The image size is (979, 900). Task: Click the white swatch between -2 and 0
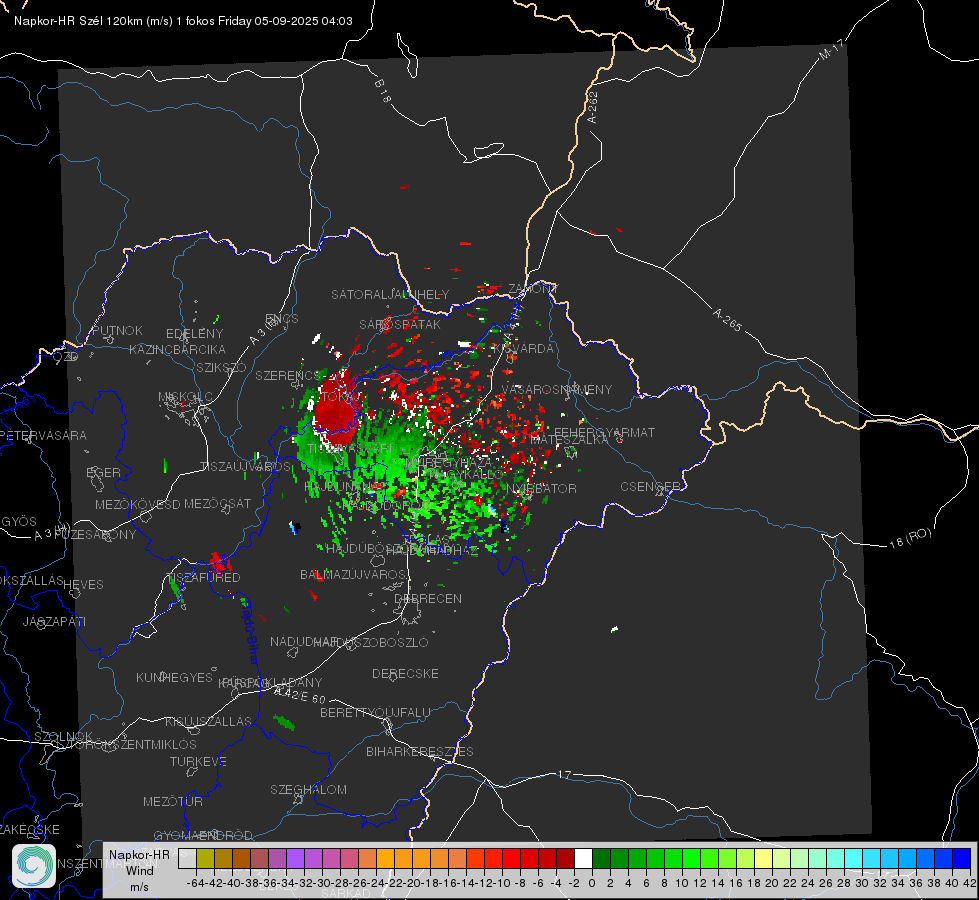click(x=583, y=859)
